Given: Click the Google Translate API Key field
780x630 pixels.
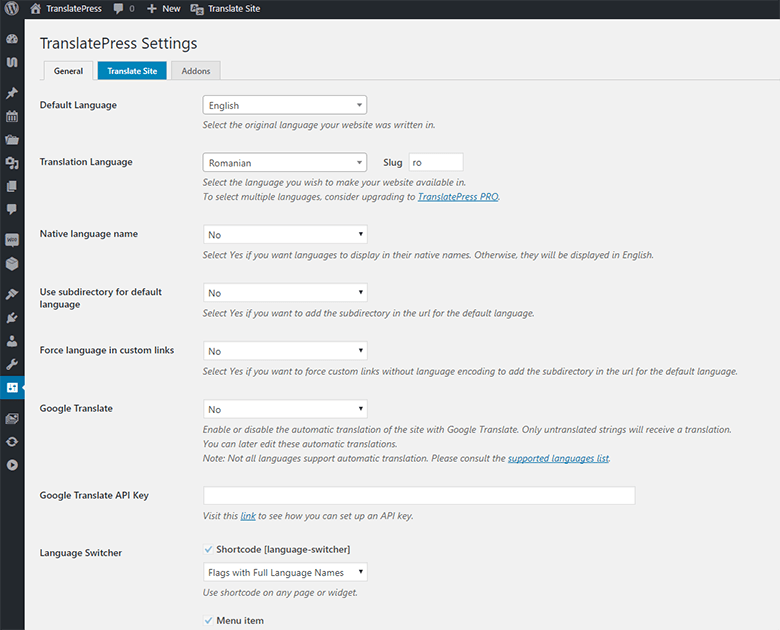Looking at the screenshot, I should tap(419, 496).
